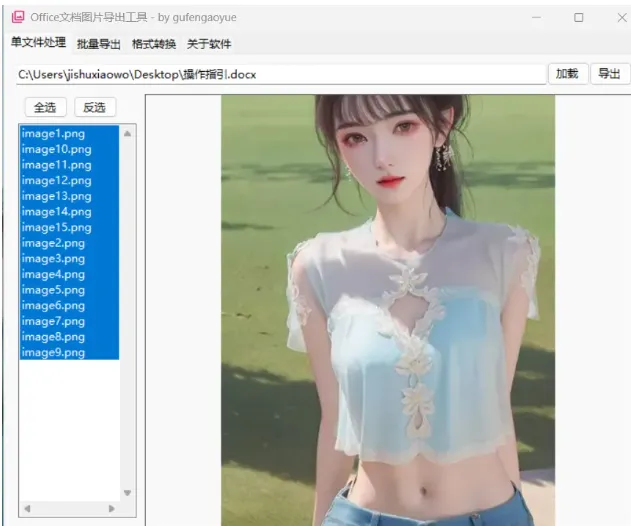
Task: Select image2.png in the list
Action: 69,243
